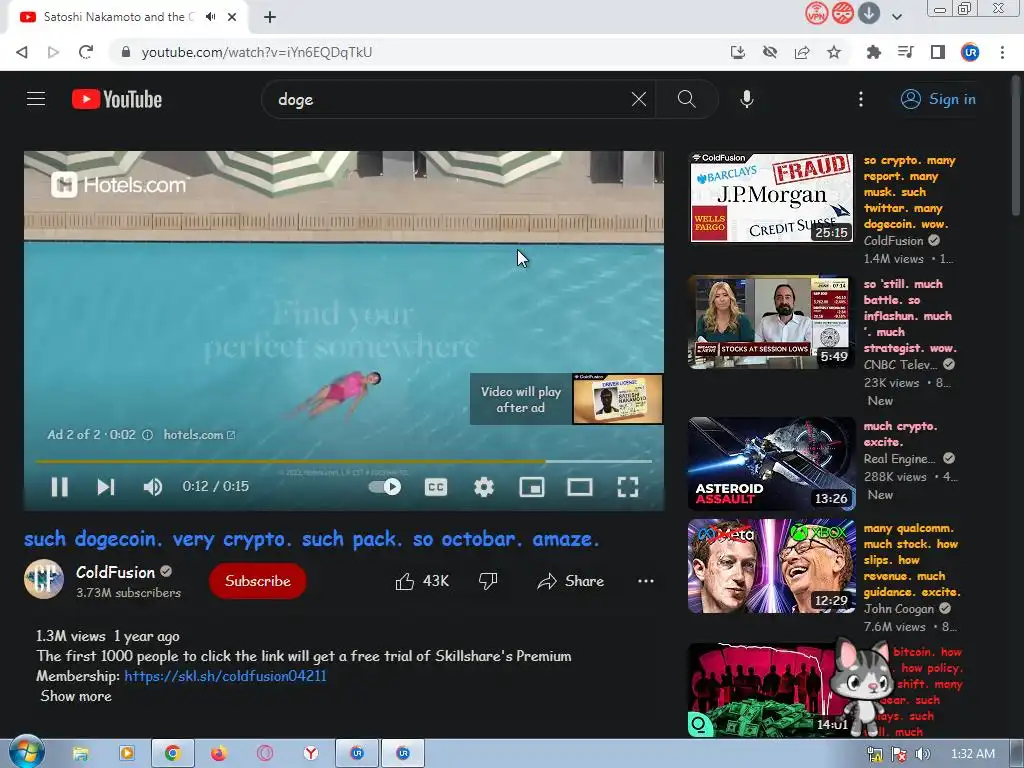Expand description with Show more

[76, 696]
